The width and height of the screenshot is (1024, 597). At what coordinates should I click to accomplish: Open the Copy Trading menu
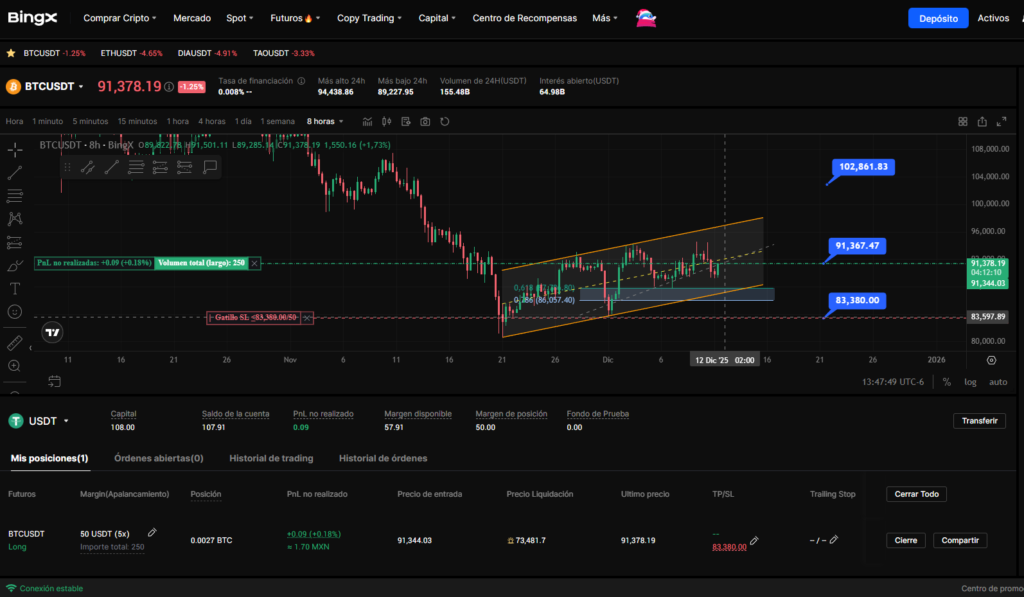370,18
